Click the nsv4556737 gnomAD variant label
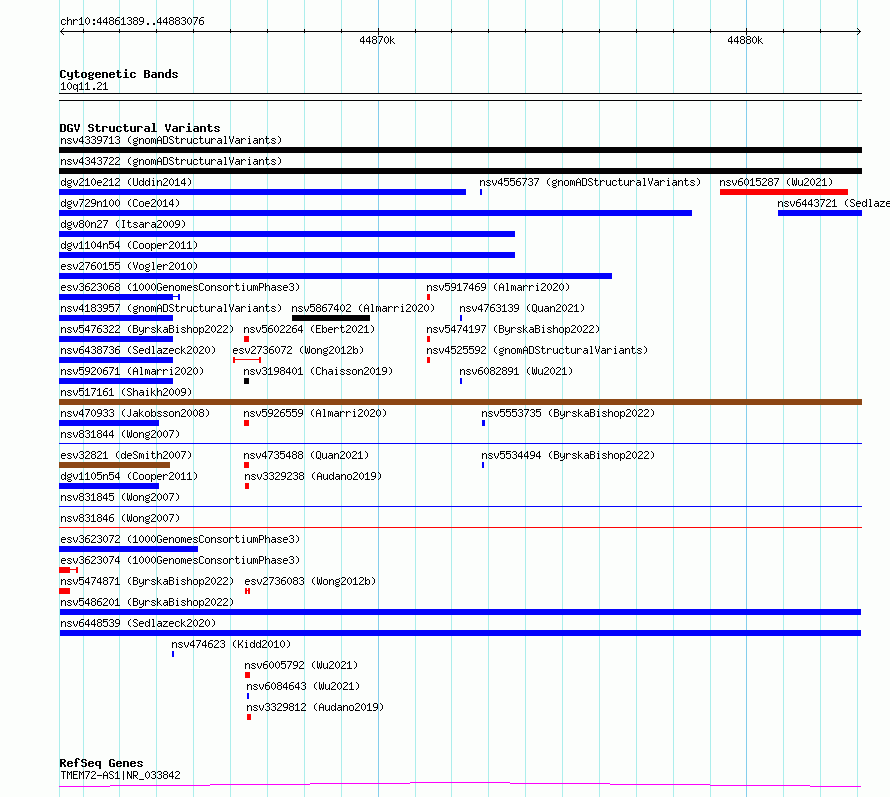This screenshot has height=797, width=890. (x=590, y=182)
